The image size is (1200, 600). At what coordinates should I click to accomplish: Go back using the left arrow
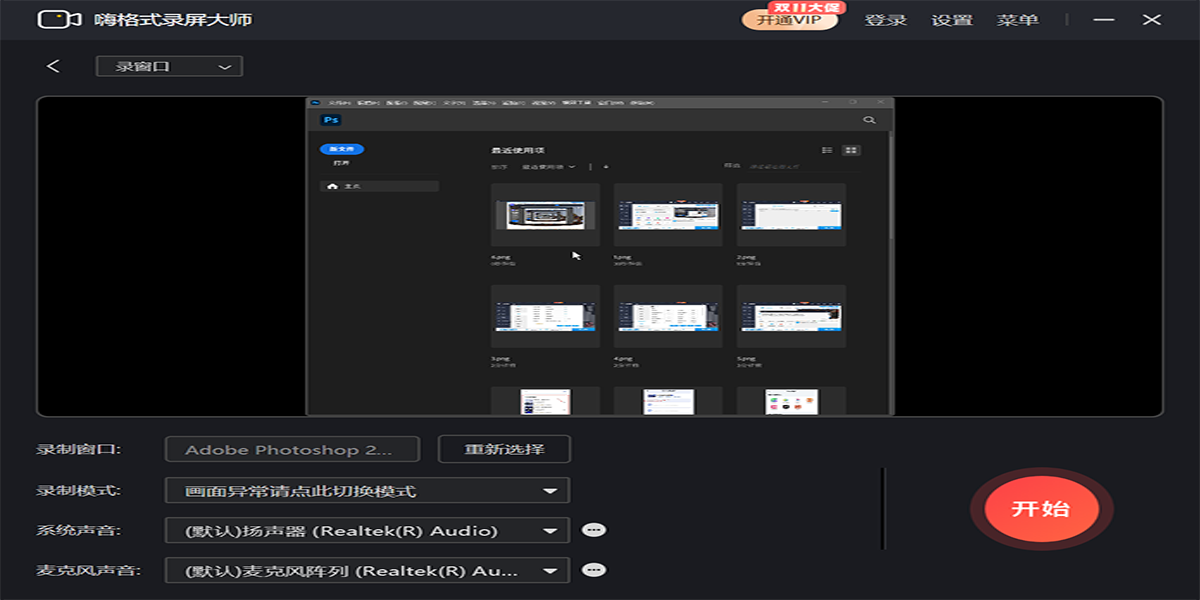coord(53,66)
